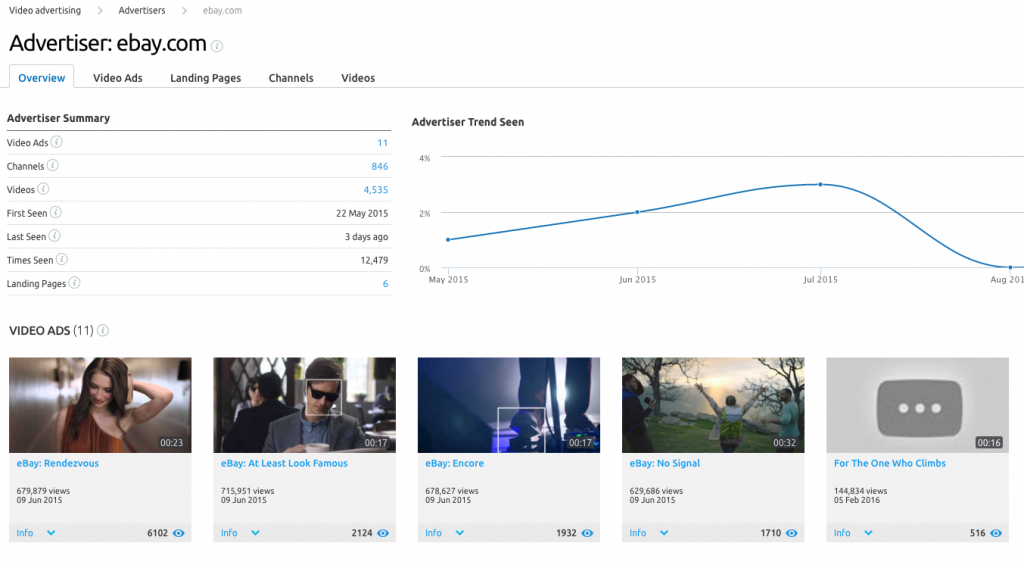Select the Overview tab

tap(42, 78)
